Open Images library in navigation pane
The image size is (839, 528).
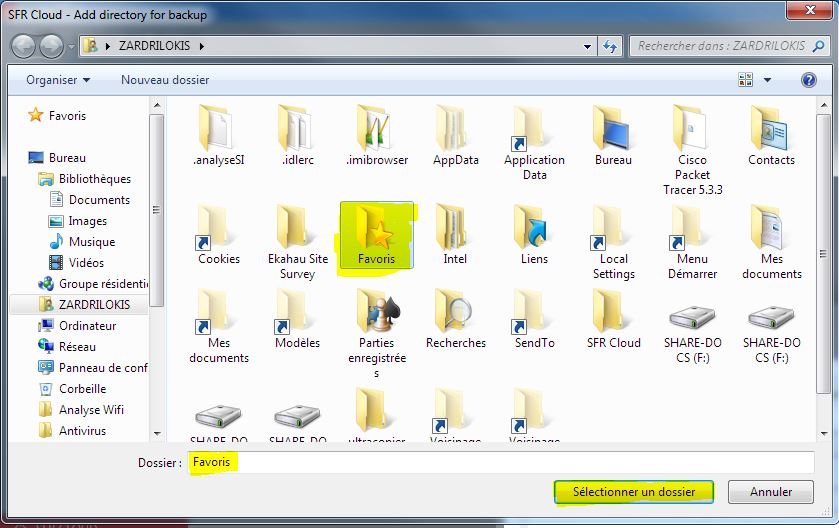coord(78,220)
